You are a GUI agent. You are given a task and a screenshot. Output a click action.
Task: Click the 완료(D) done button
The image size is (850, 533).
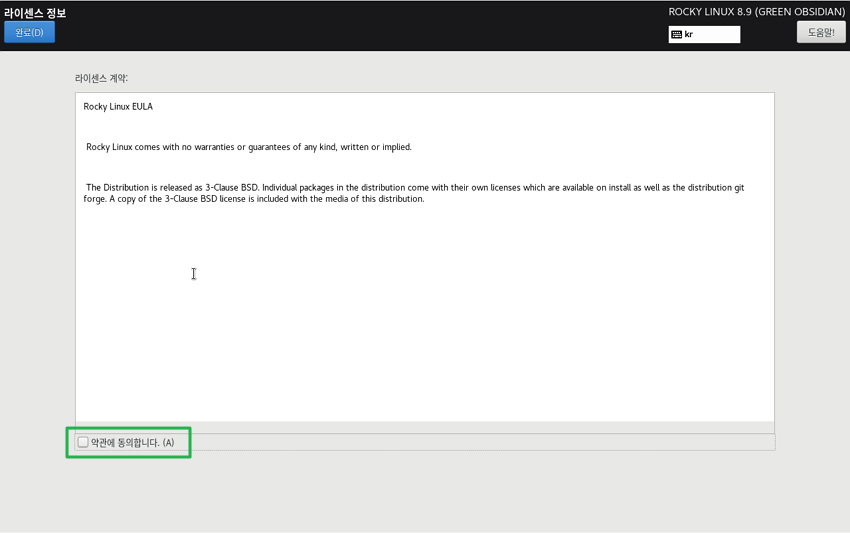point(29,33)
